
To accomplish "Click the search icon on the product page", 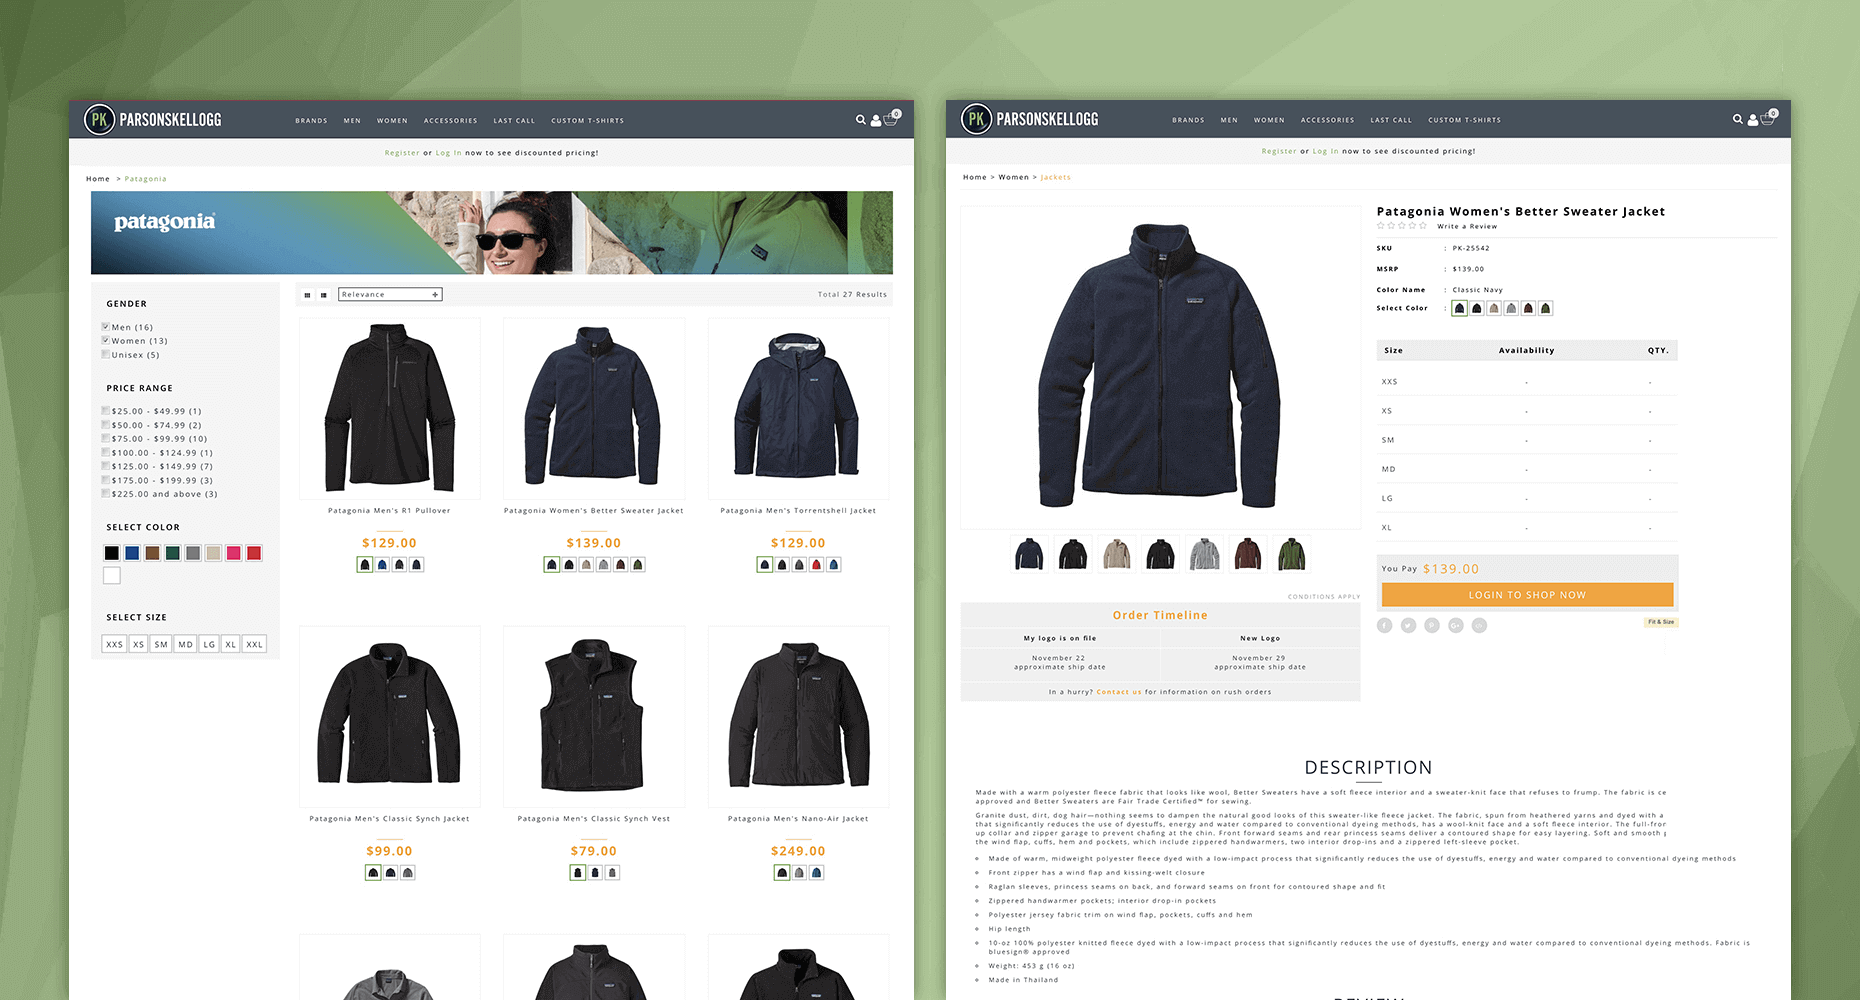I will [x=1737, y=119].
